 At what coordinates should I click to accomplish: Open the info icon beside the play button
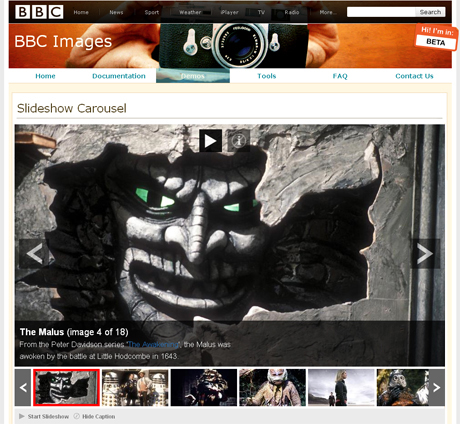(239, 141)
